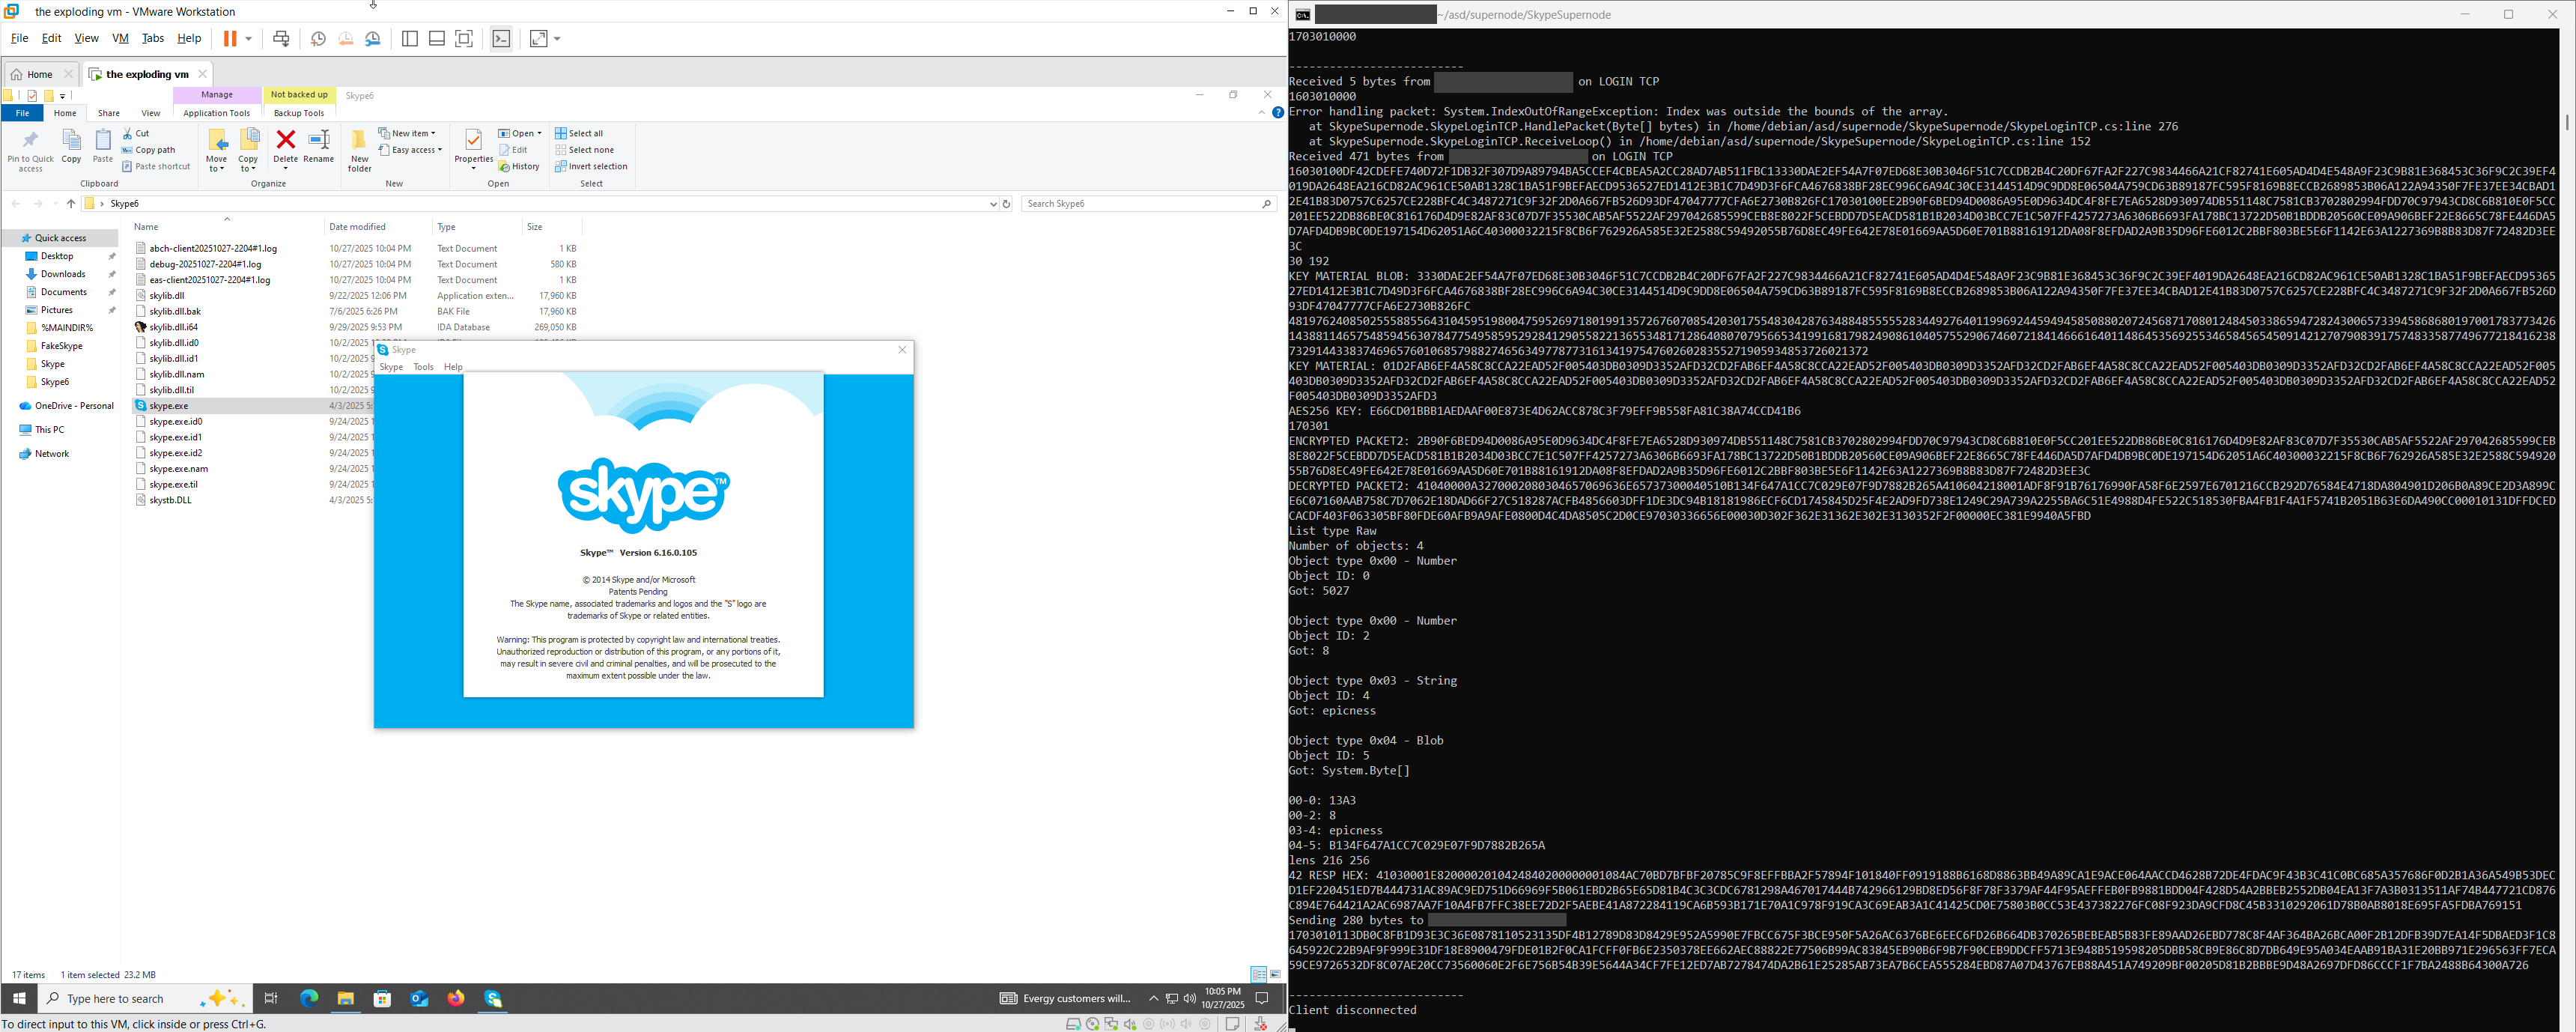Viewport: 2576px width, 1032px height.
Task: Toggle the thumbnail bar layout
Action: [437, 38]
